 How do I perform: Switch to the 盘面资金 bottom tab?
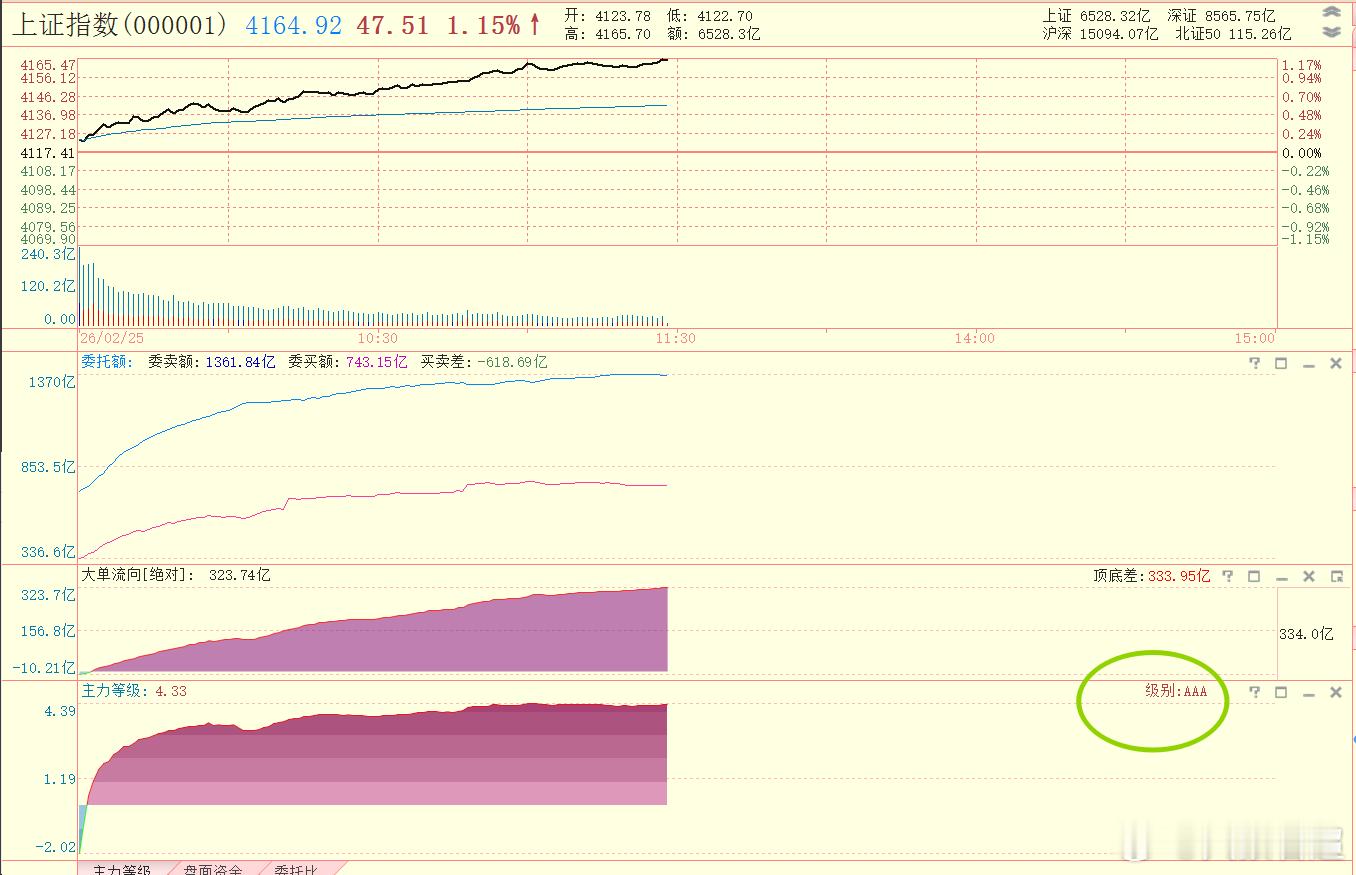click(x=211, y=868)
